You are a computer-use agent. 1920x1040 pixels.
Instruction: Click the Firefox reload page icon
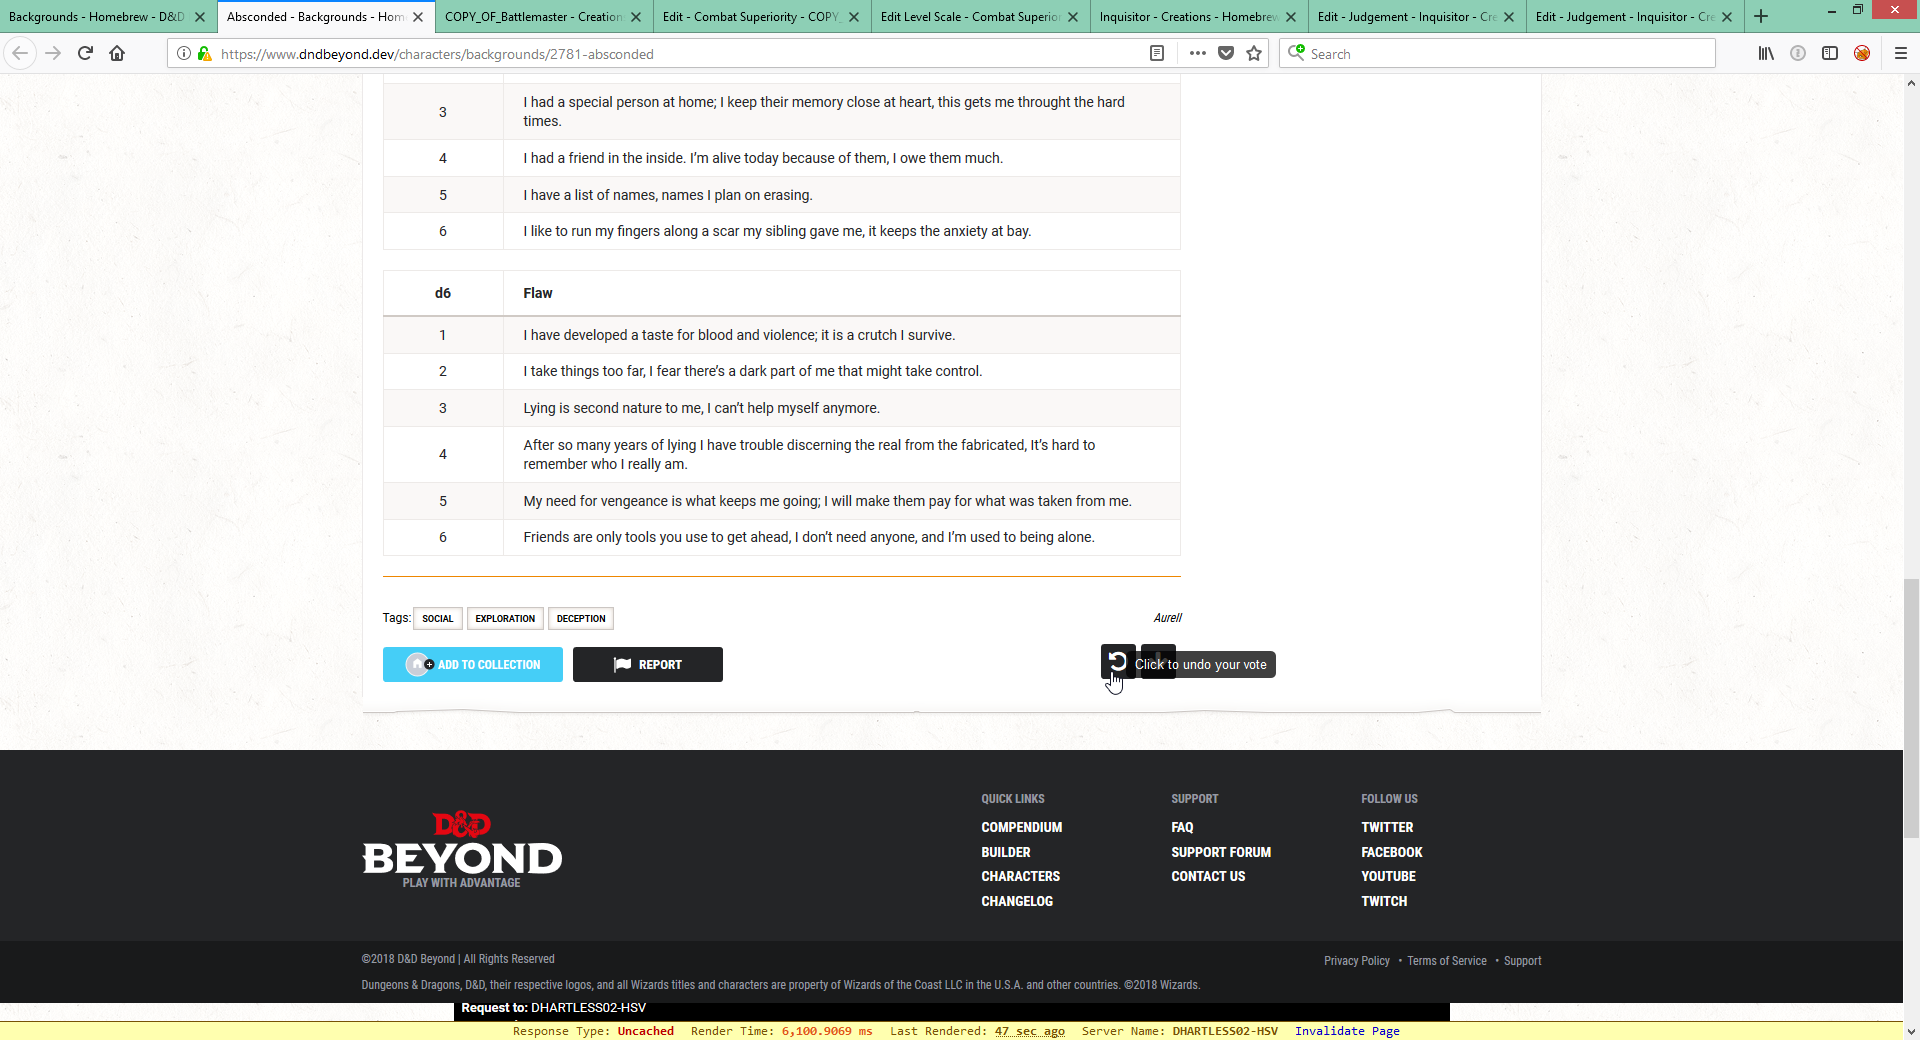85,54
